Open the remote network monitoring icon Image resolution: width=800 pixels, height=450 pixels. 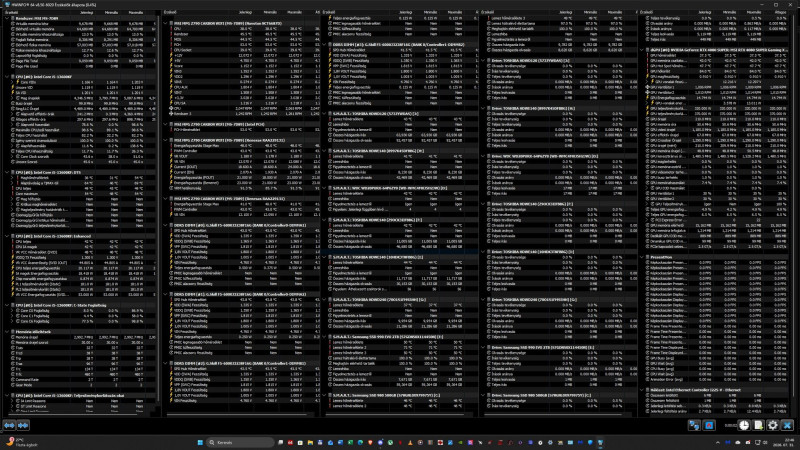coord(694,425)
